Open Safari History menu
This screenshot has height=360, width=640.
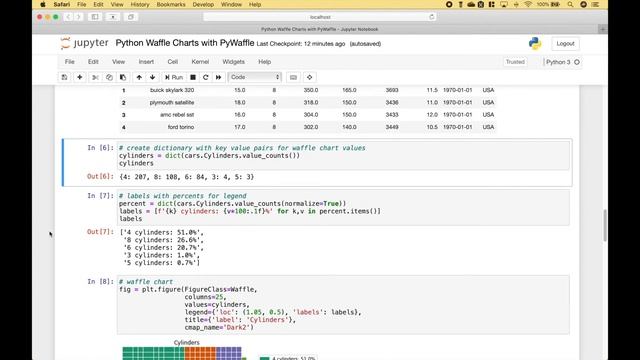tap(140, 4)
